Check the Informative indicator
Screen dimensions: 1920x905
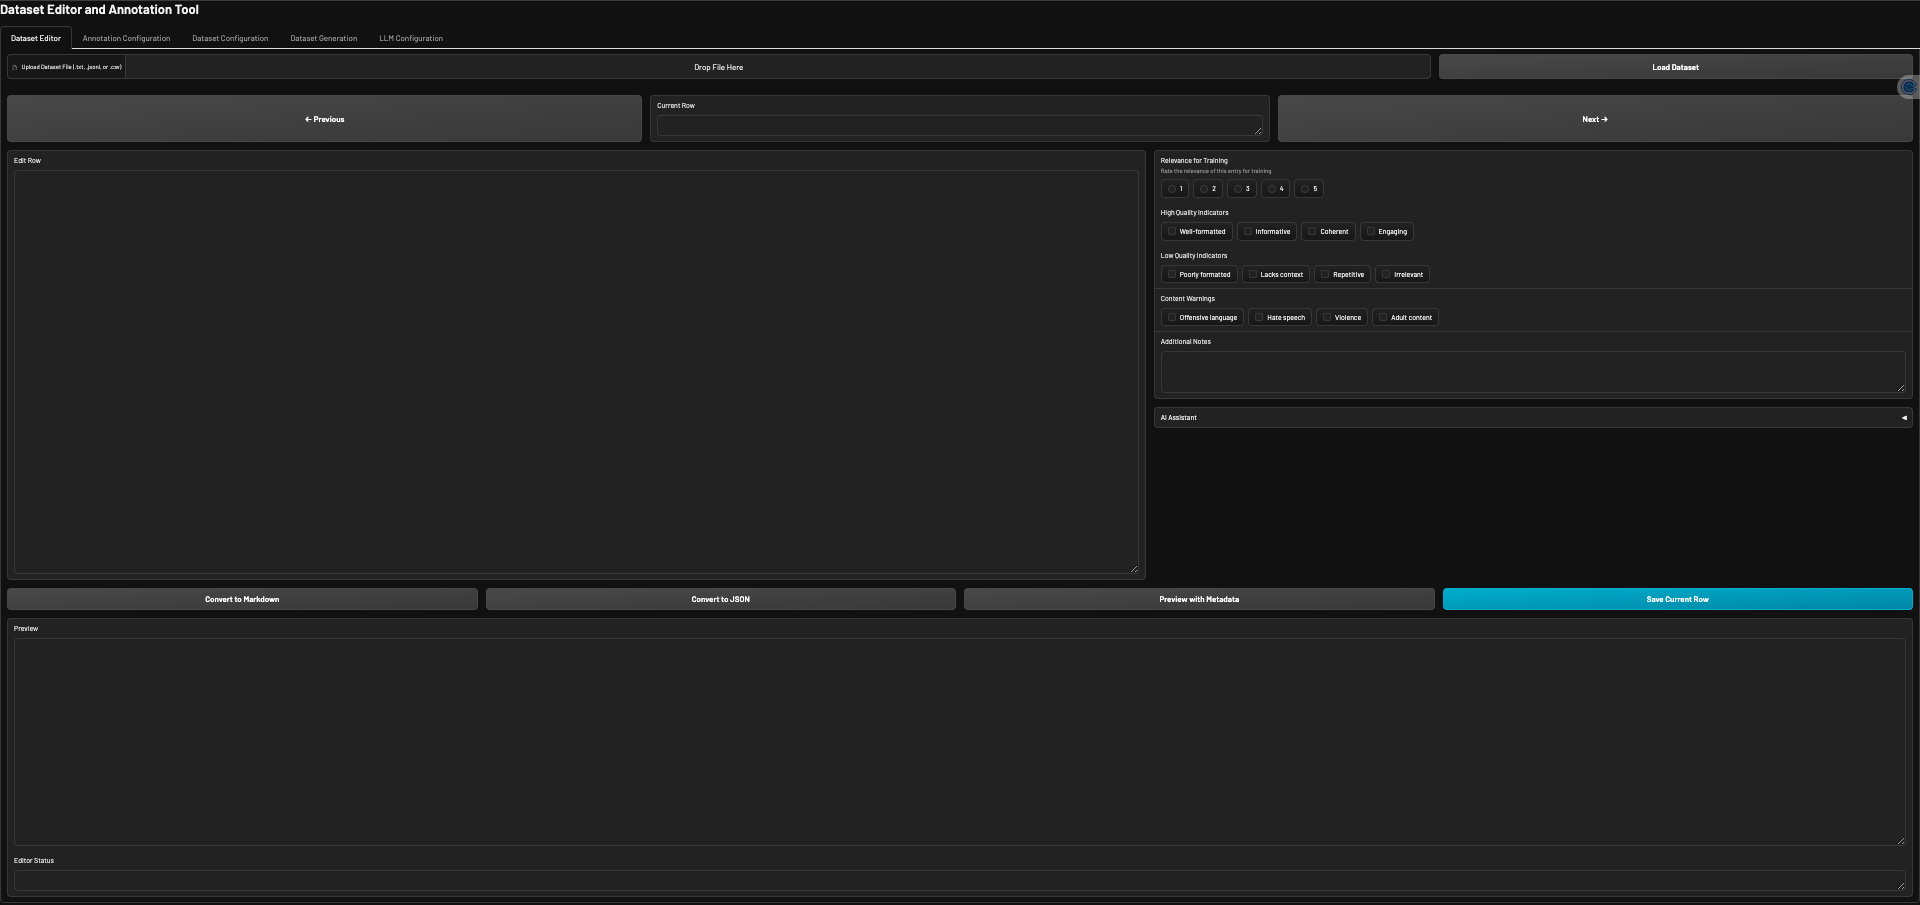tap(1248, 232)
